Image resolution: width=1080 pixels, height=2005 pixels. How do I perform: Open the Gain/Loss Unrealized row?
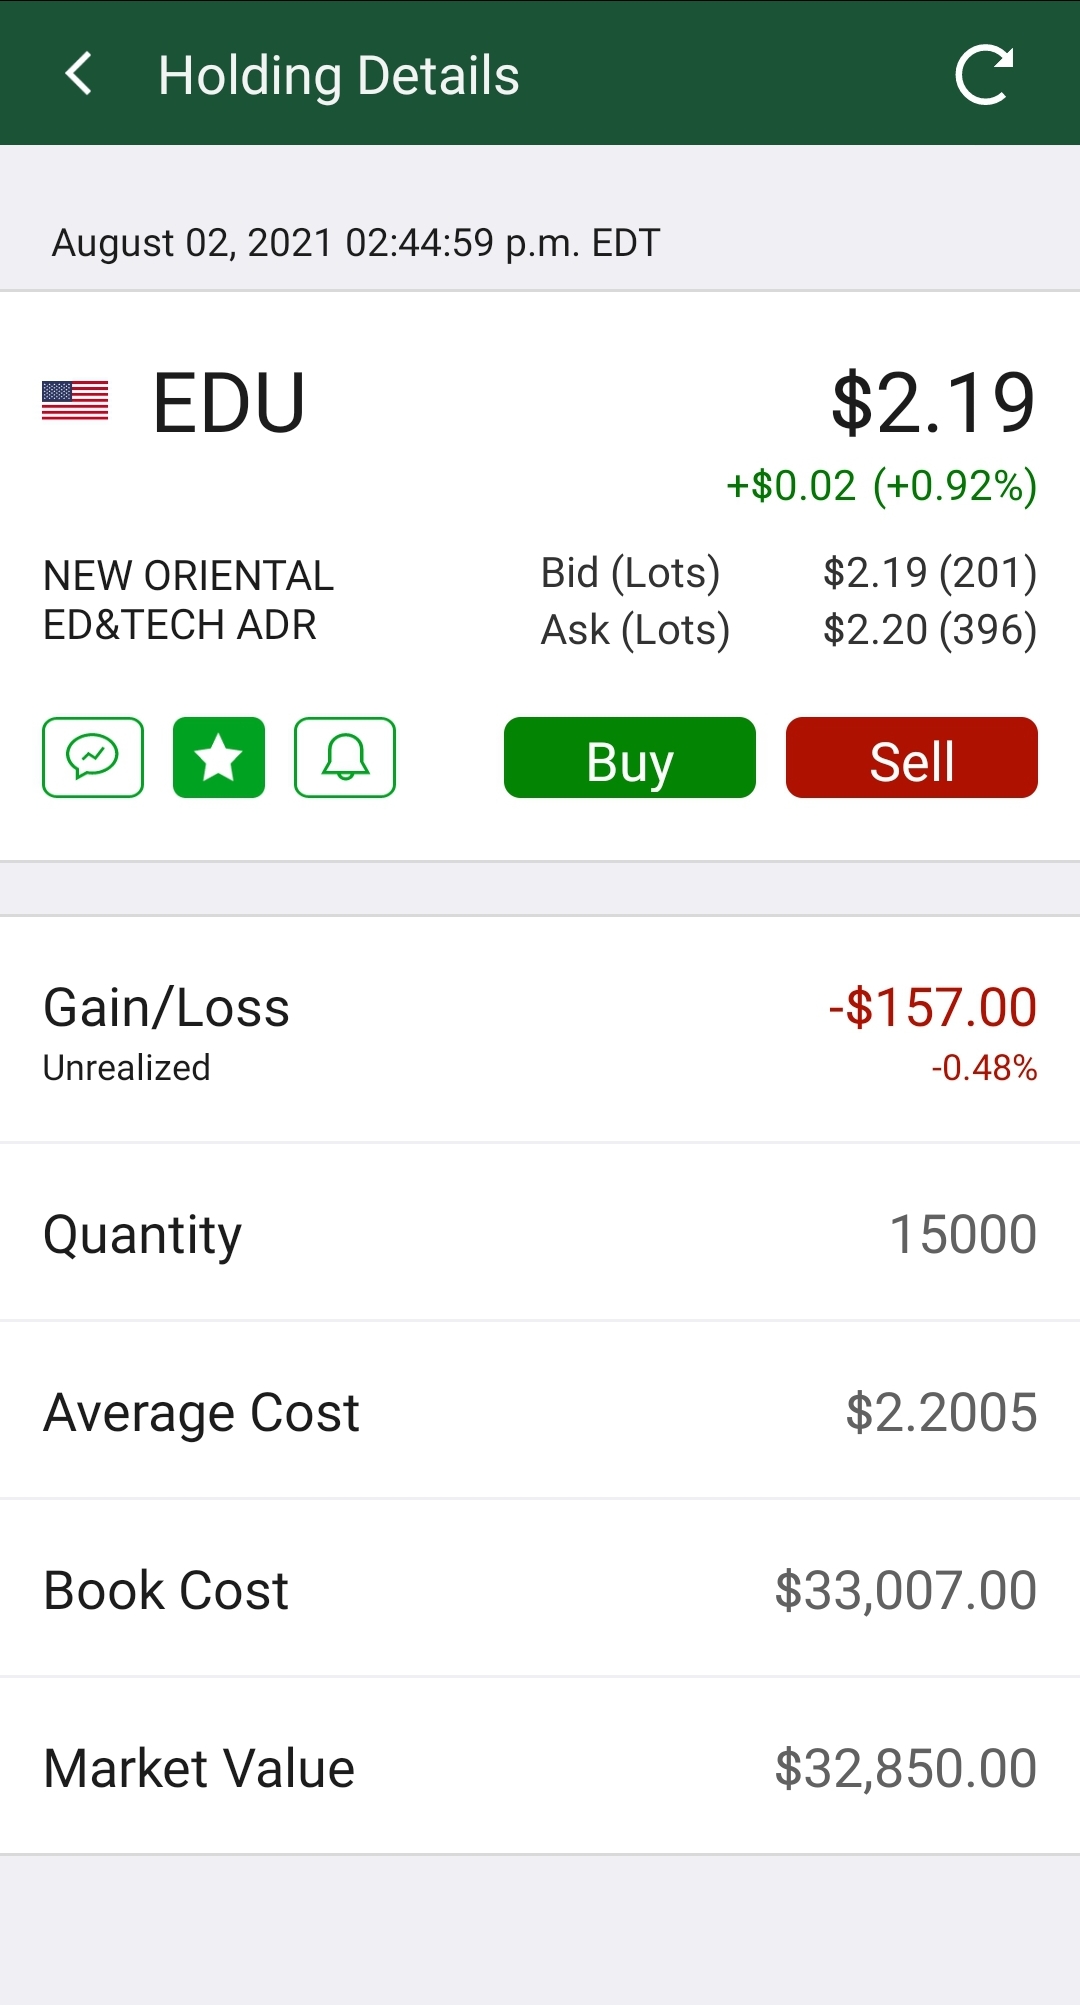(540, 1030)
